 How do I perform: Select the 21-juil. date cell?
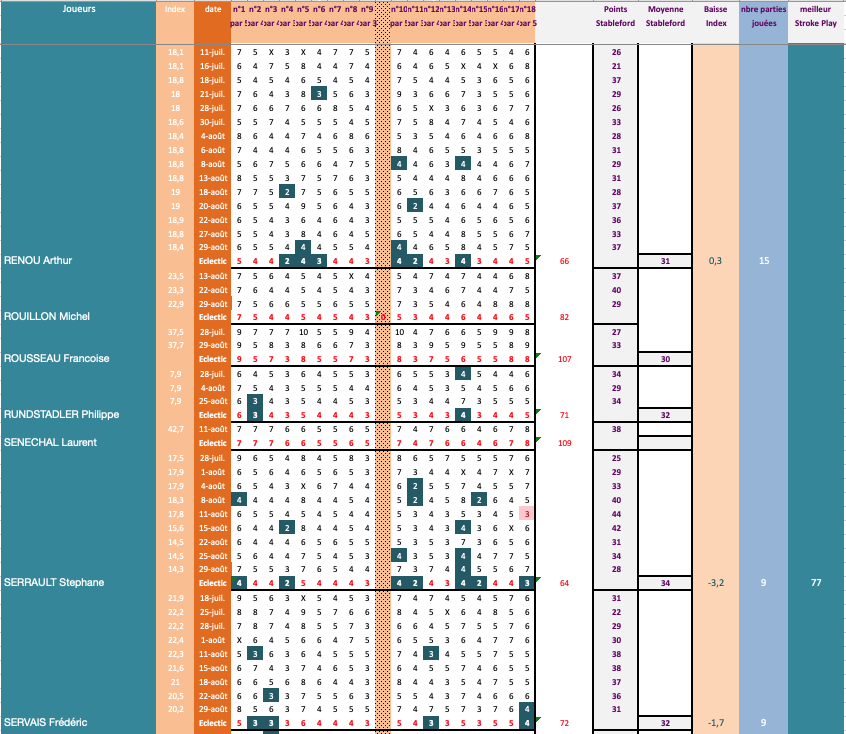pos(213,94)
